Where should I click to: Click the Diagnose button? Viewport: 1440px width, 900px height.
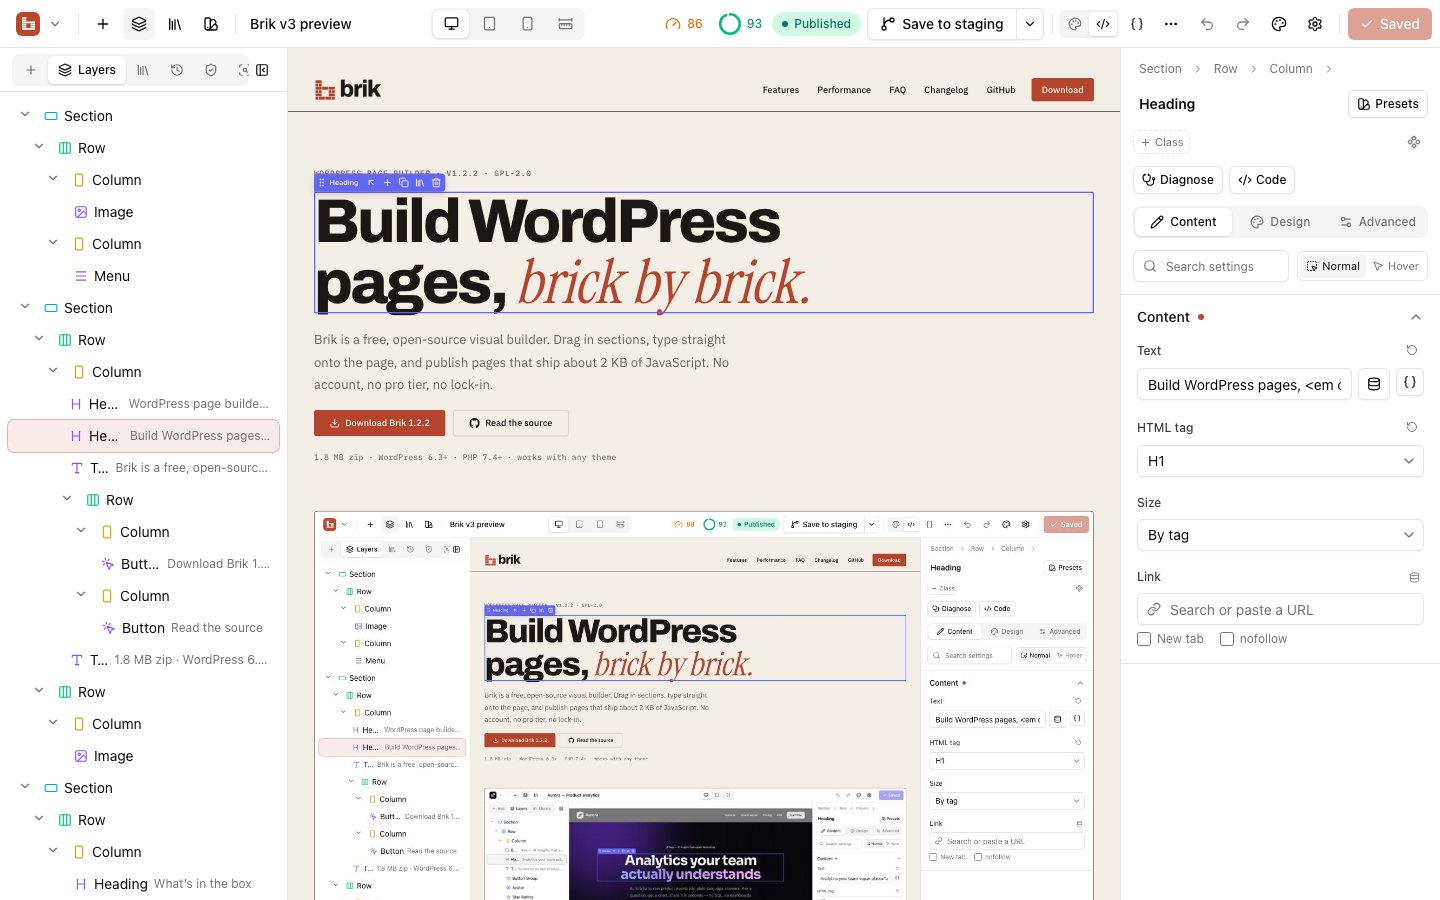pos(1178,180)
